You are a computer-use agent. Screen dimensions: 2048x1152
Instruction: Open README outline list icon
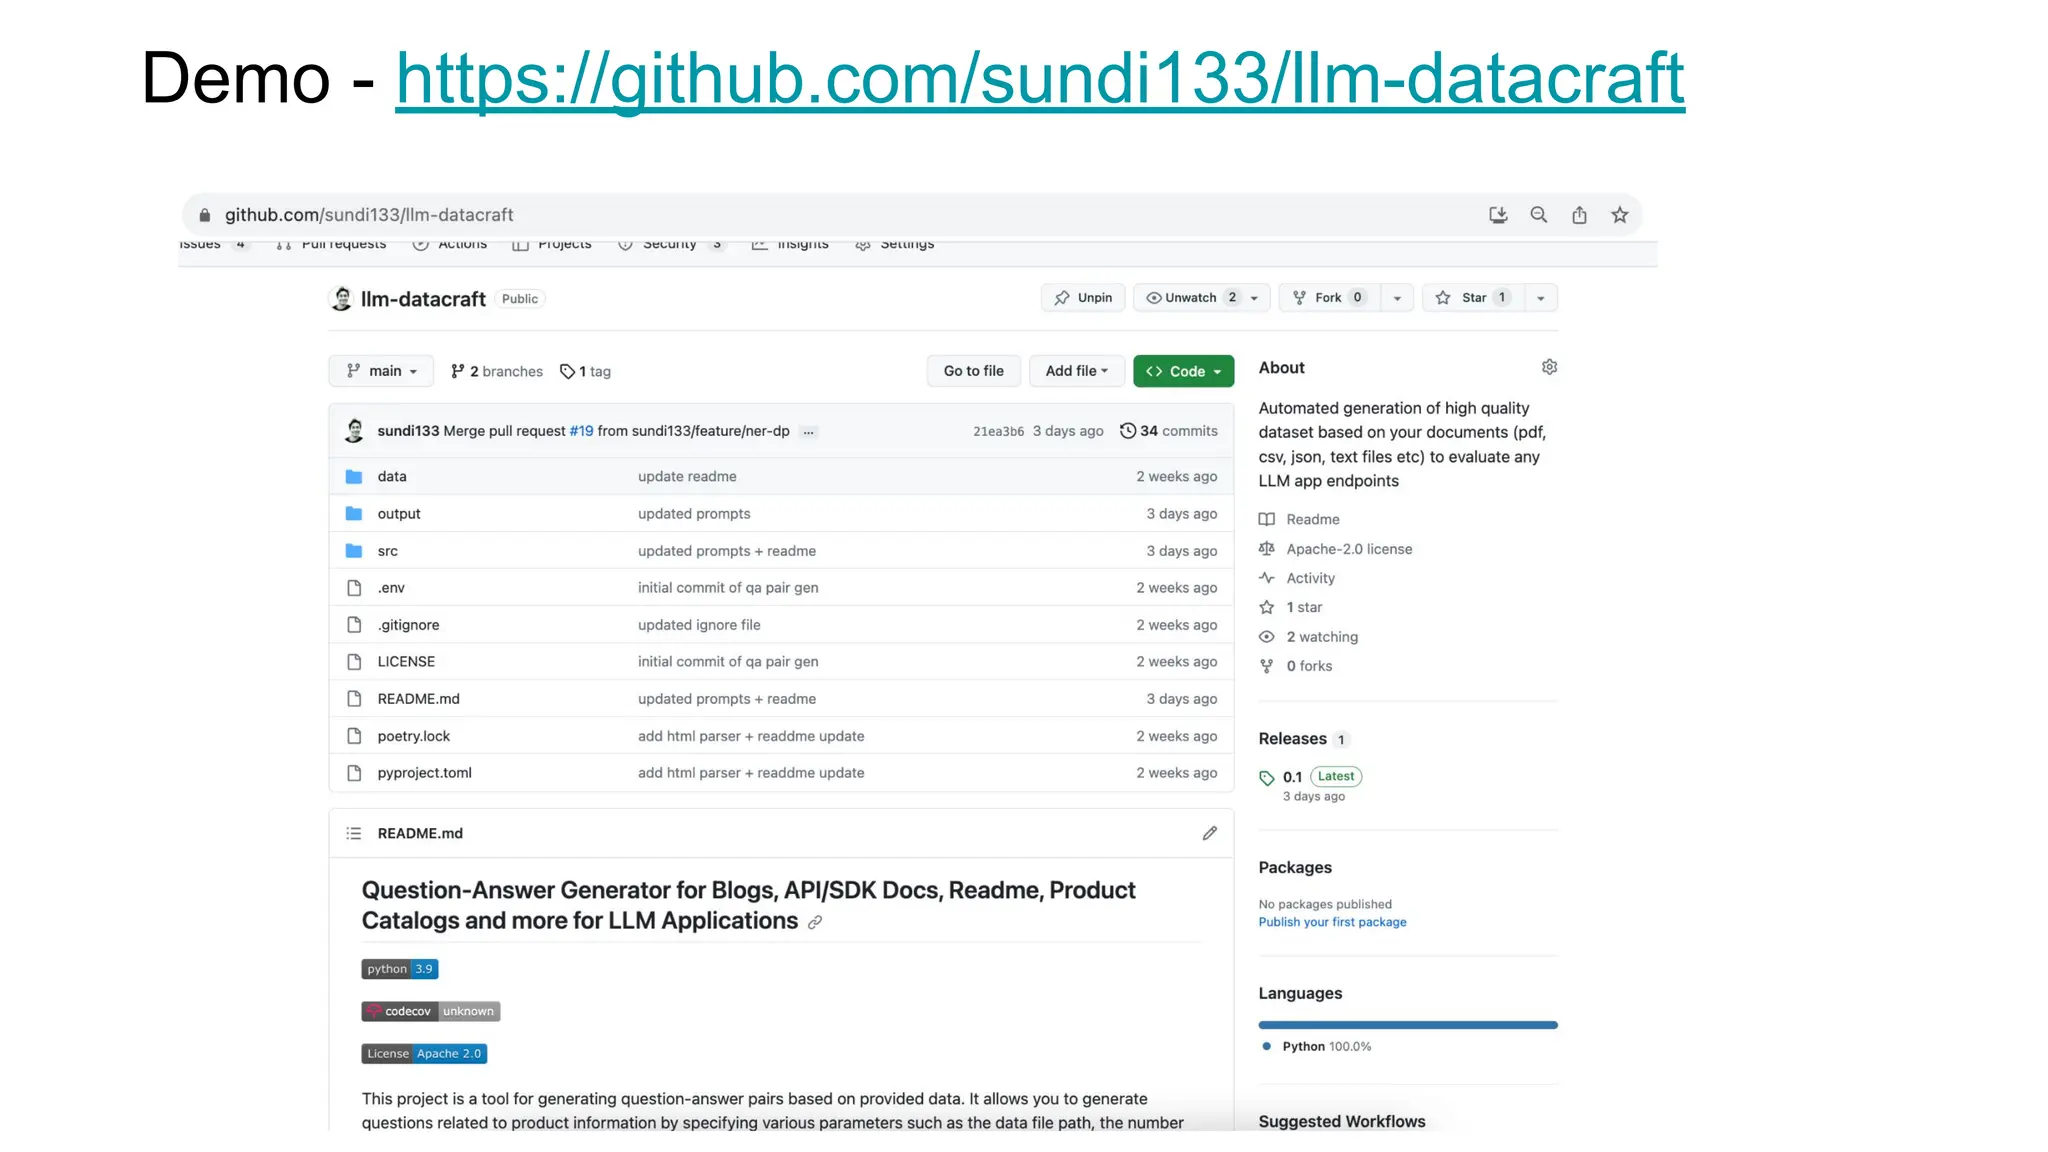click(x=353, y=833)
